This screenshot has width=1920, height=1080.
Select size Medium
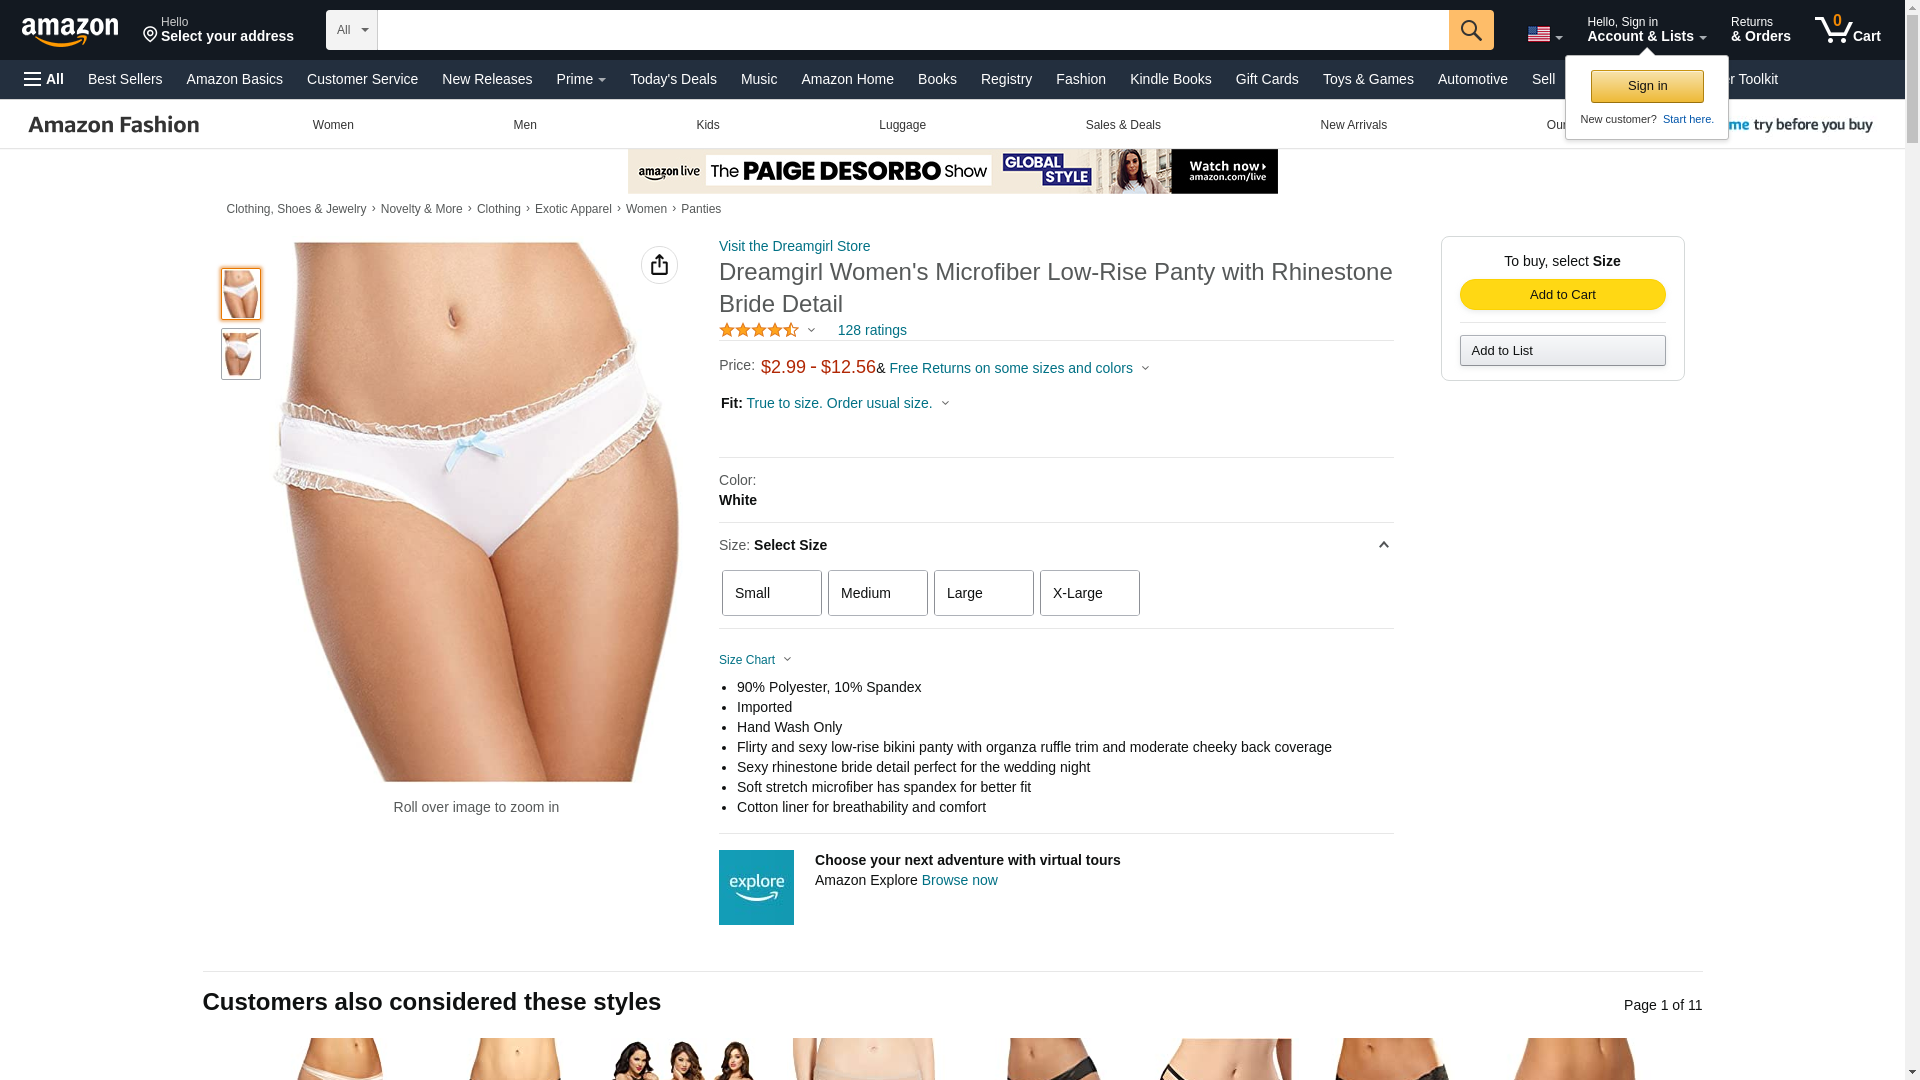pyautogui.click(x=878, y=593)
